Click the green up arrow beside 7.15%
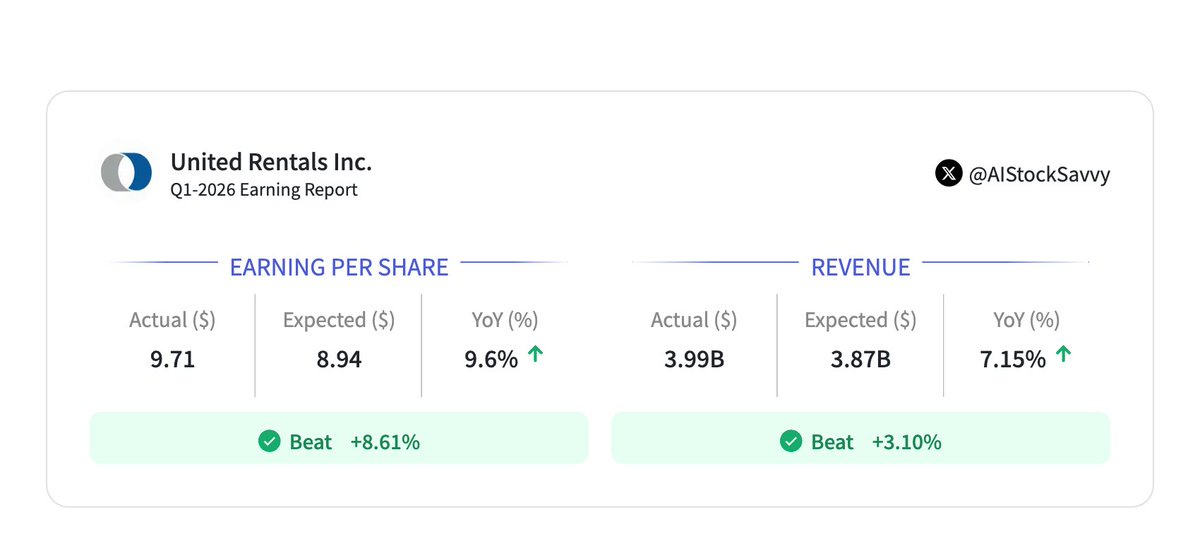 pos(1063,354)
